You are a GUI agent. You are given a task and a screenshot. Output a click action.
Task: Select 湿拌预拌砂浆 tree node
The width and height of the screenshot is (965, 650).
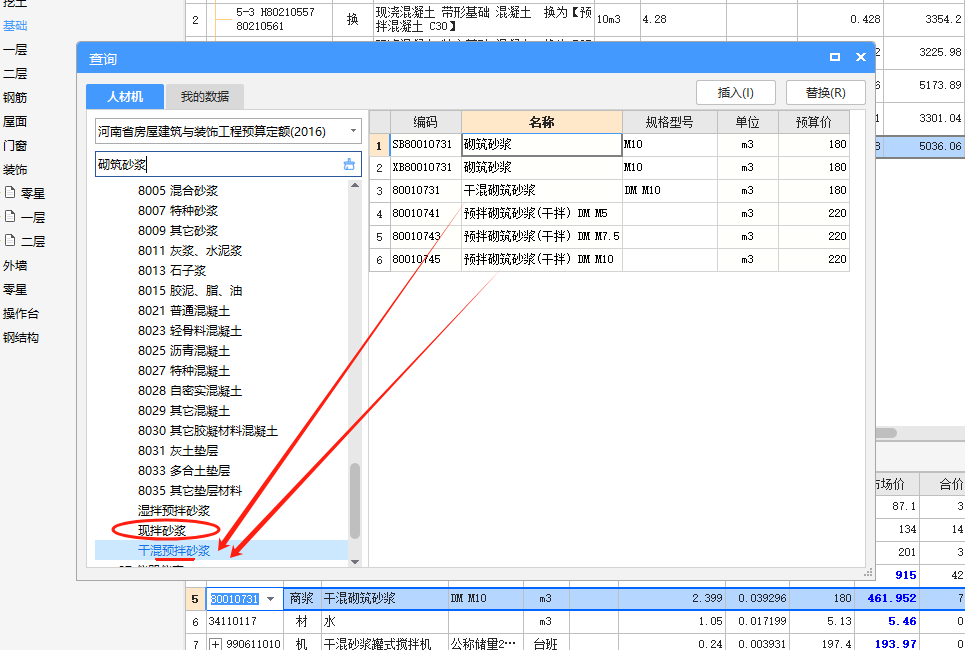coord(174,511)
